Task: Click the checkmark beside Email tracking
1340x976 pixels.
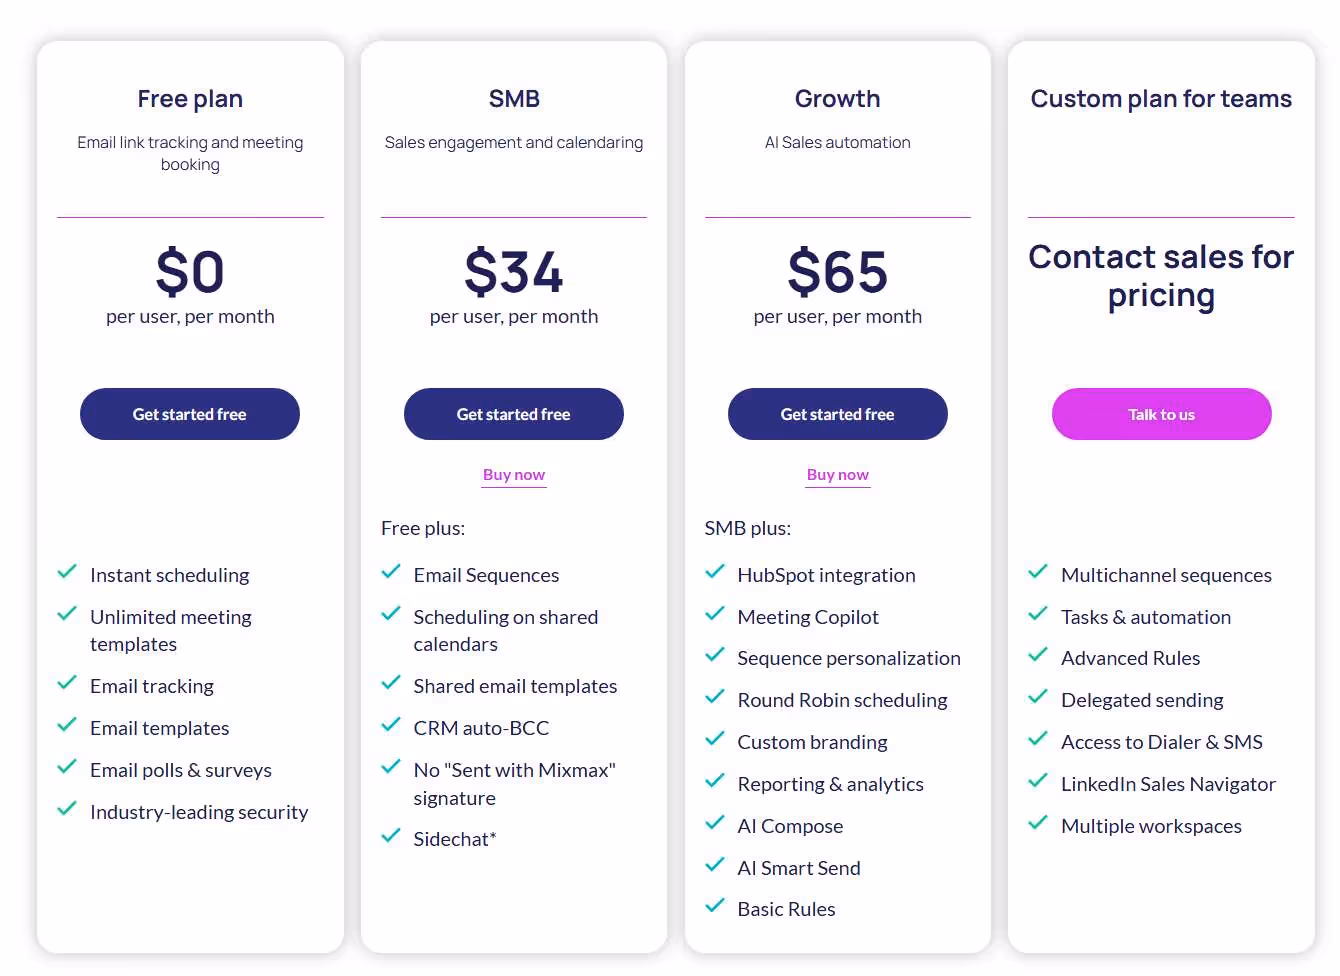Action: coord(67,685)
